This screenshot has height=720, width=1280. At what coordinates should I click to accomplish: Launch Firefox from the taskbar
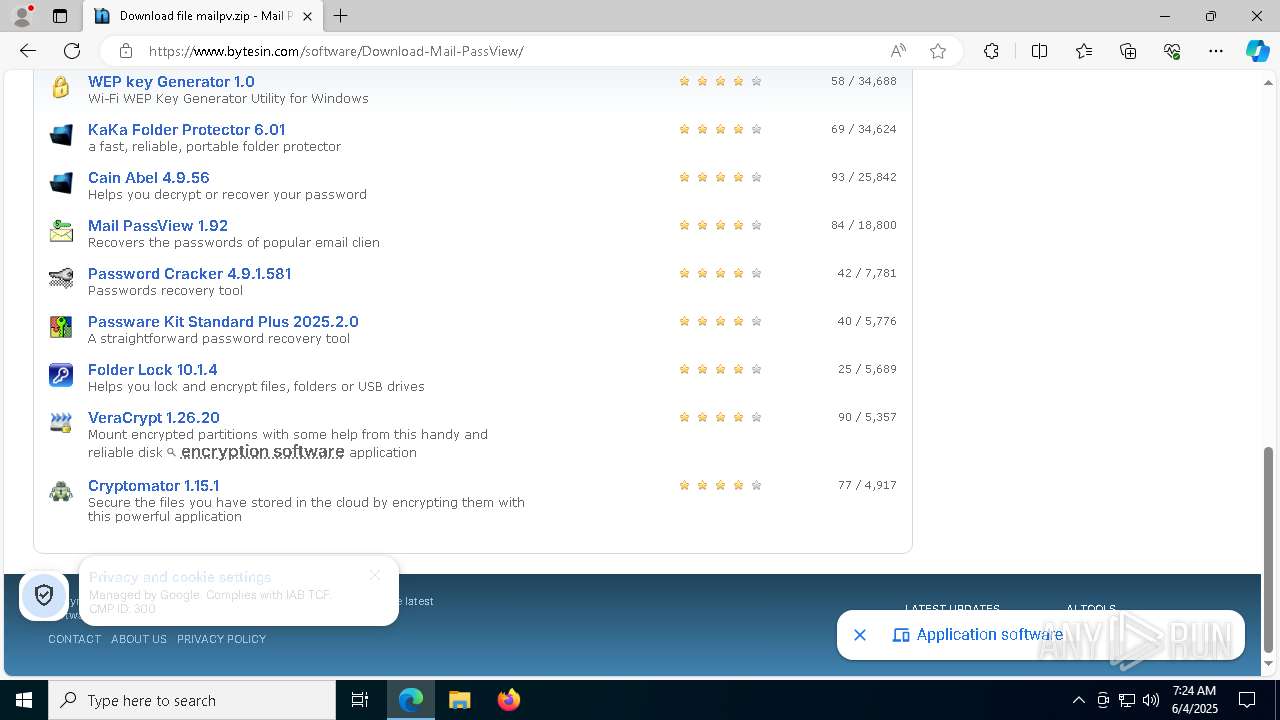(508, 700)
